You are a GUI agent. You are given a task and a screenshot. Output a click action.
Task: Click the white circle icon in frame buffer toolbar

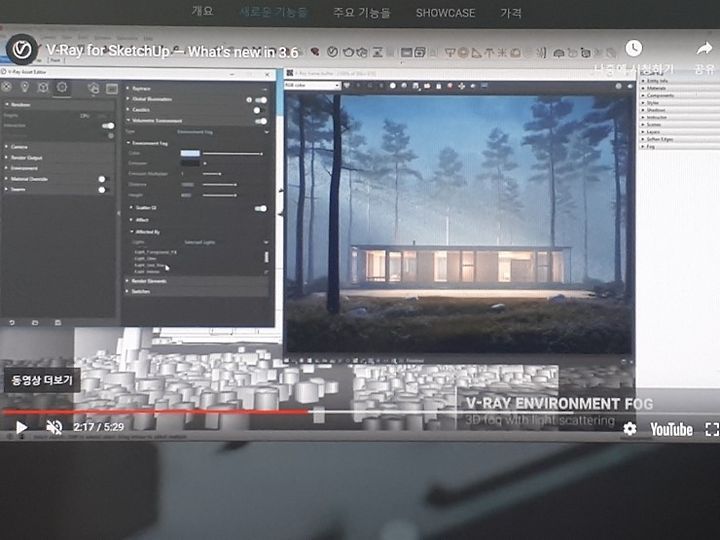point(393,86)
